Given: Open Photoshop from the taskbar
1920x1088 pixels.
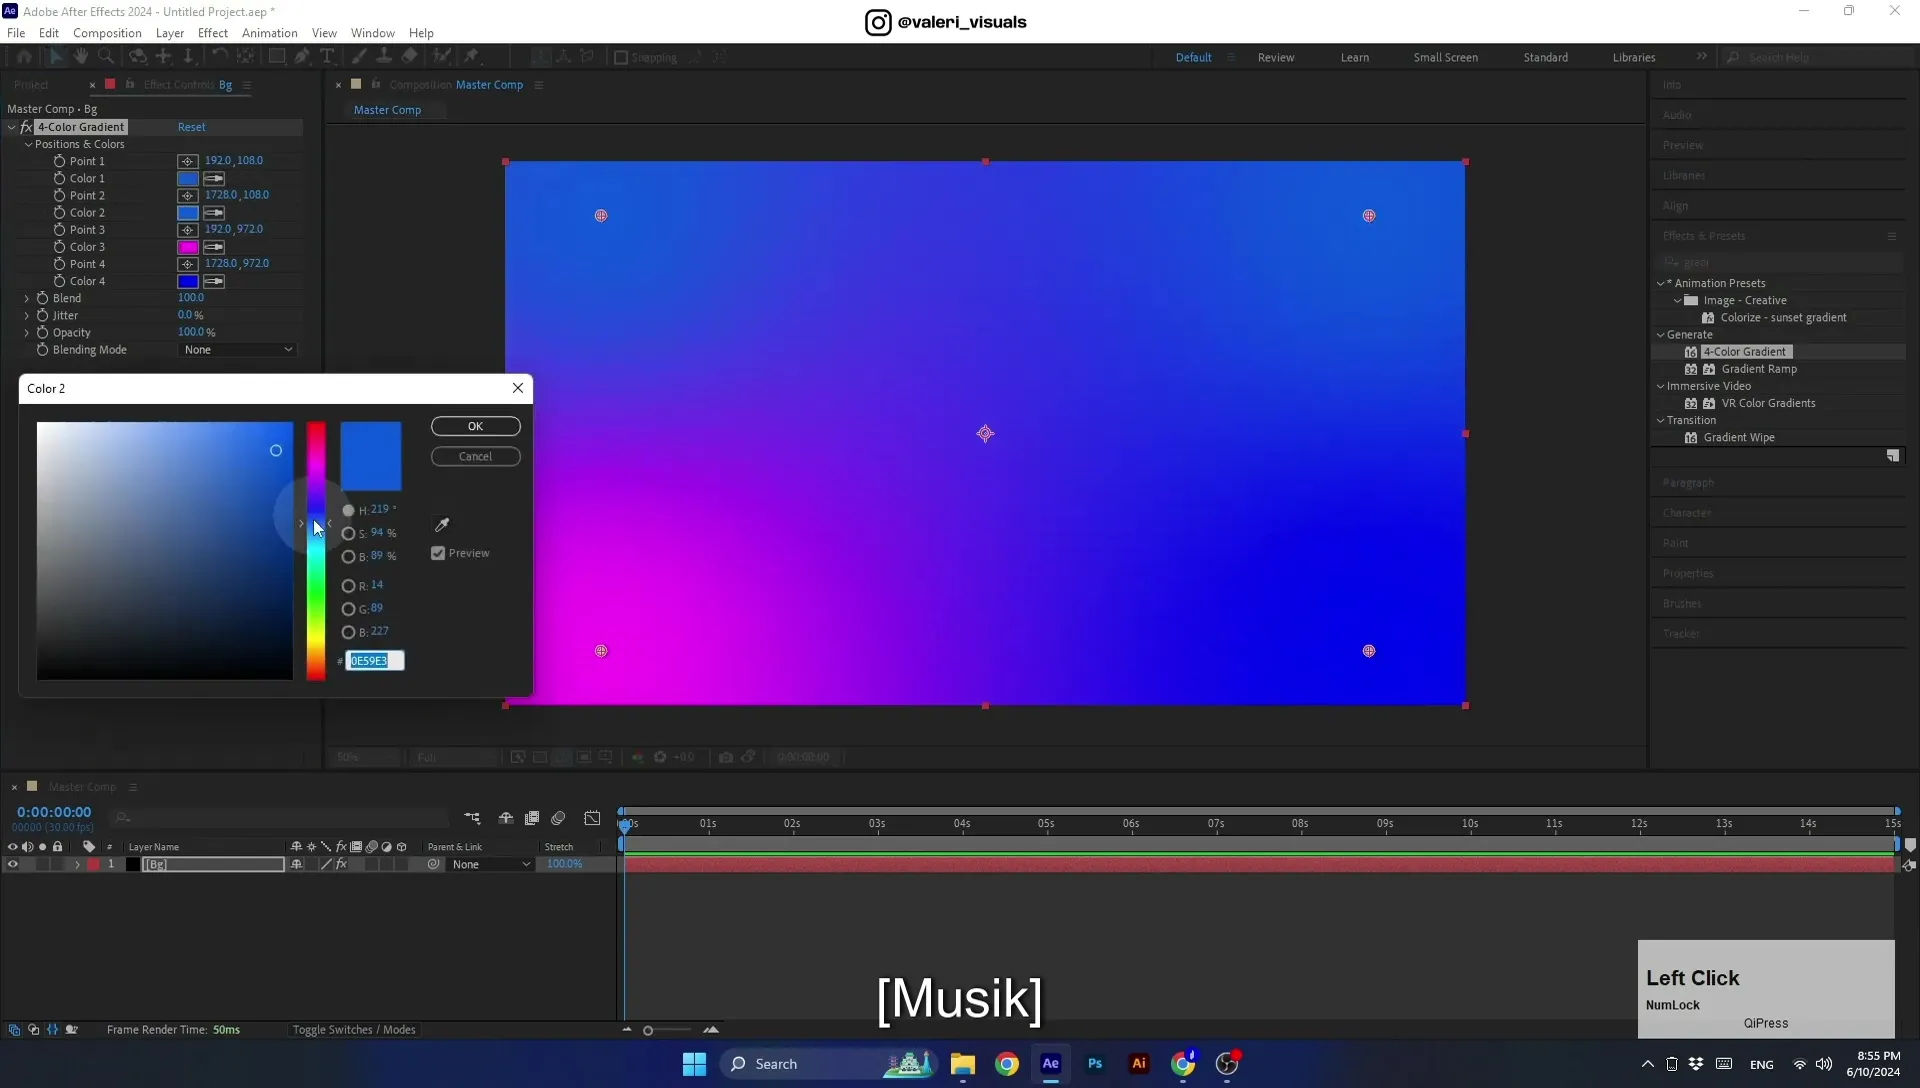Looking at the screenshot, I should pos(1095,1064).
